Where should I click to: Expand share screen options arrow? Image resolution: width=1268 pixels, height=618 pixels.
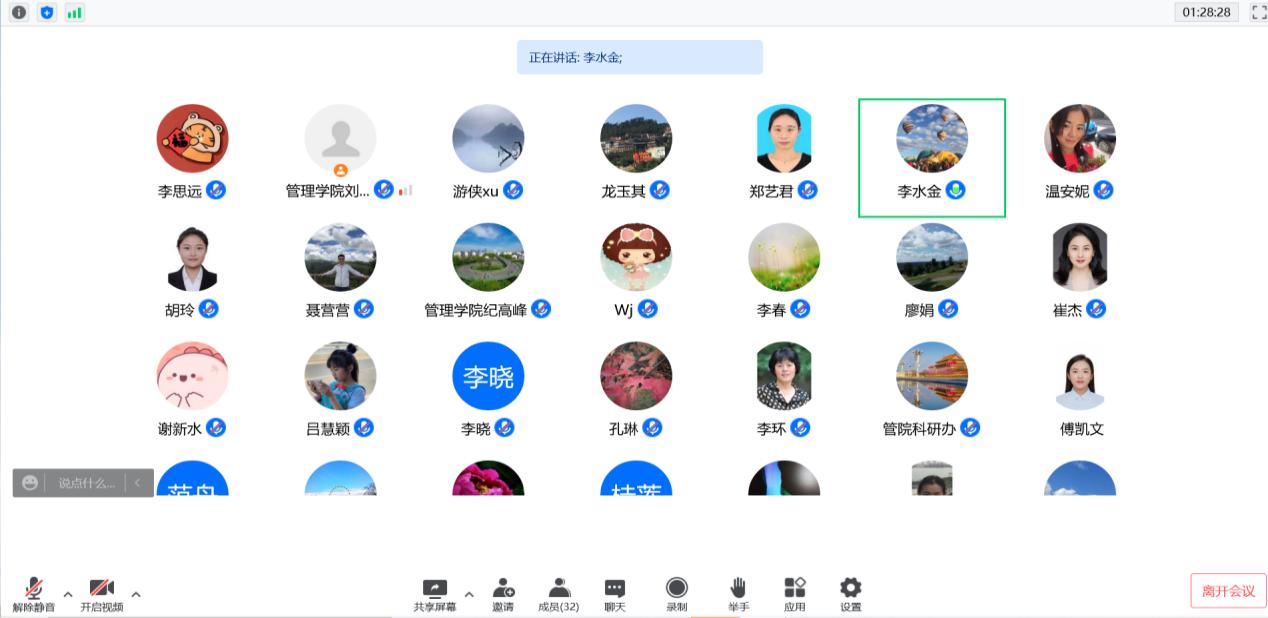click(x=469, y=594)
